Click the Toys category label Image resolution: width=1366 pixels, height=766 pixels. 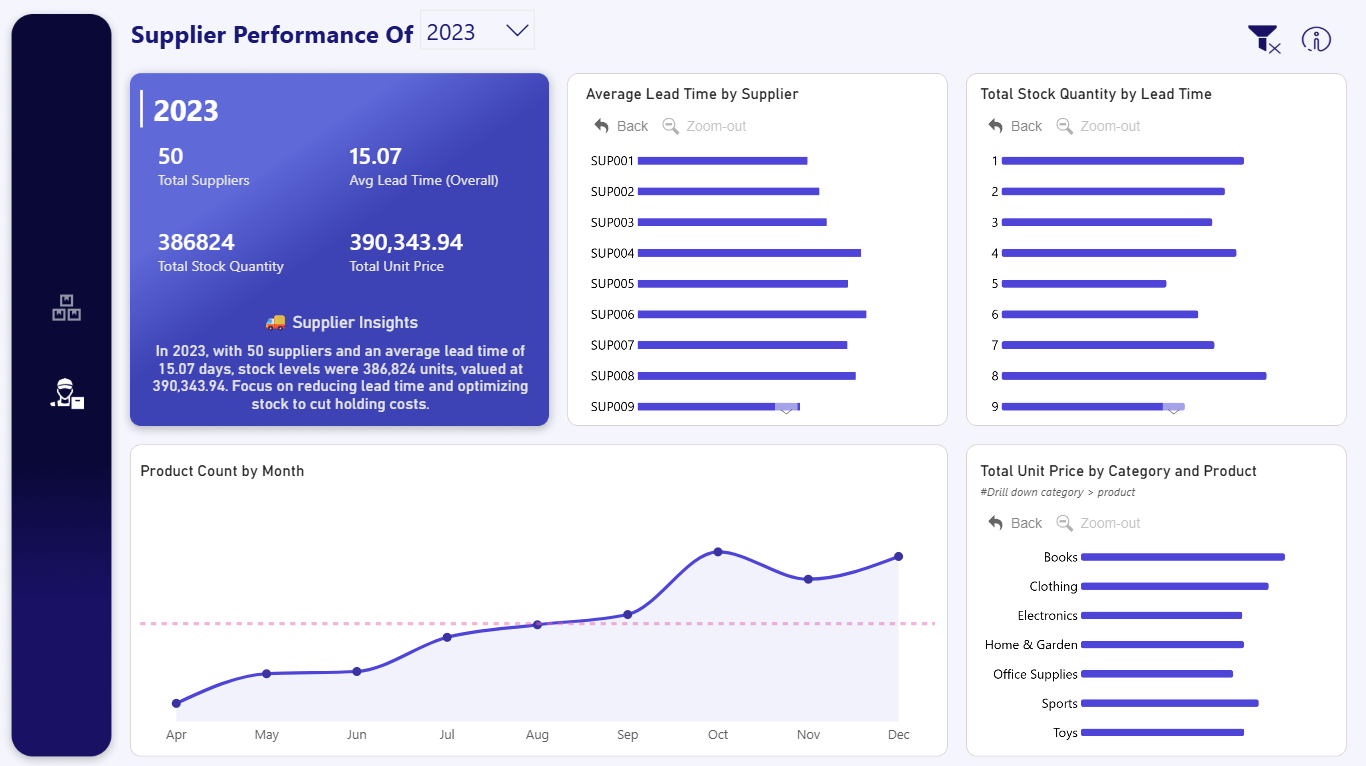(1065, 733)
